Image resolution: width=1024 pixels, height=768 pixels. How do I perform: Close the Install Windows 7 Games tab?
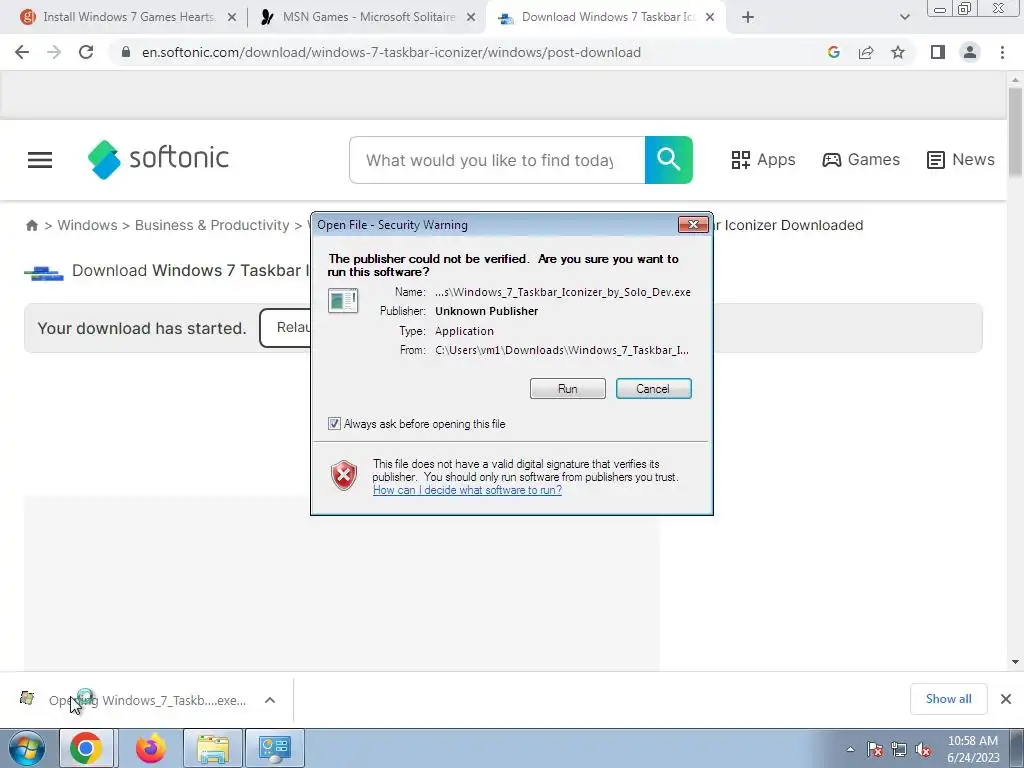[x=231, y=18]
